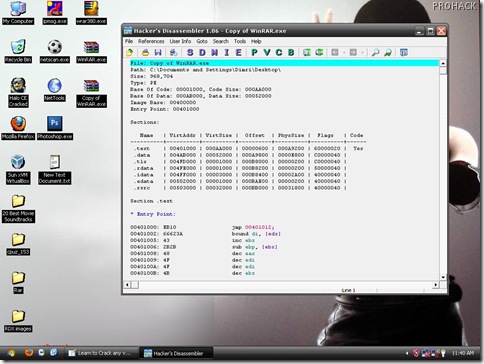Click the magnifying glass Search toolbar icon
Viewport: 484px width, 364px height.
(x=375, y=52)
